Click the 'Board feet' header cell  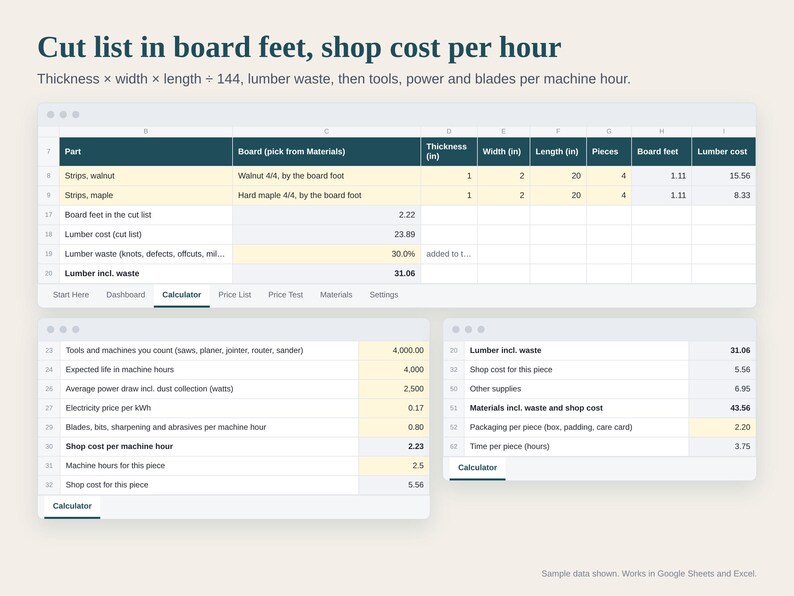coord(661,151)
